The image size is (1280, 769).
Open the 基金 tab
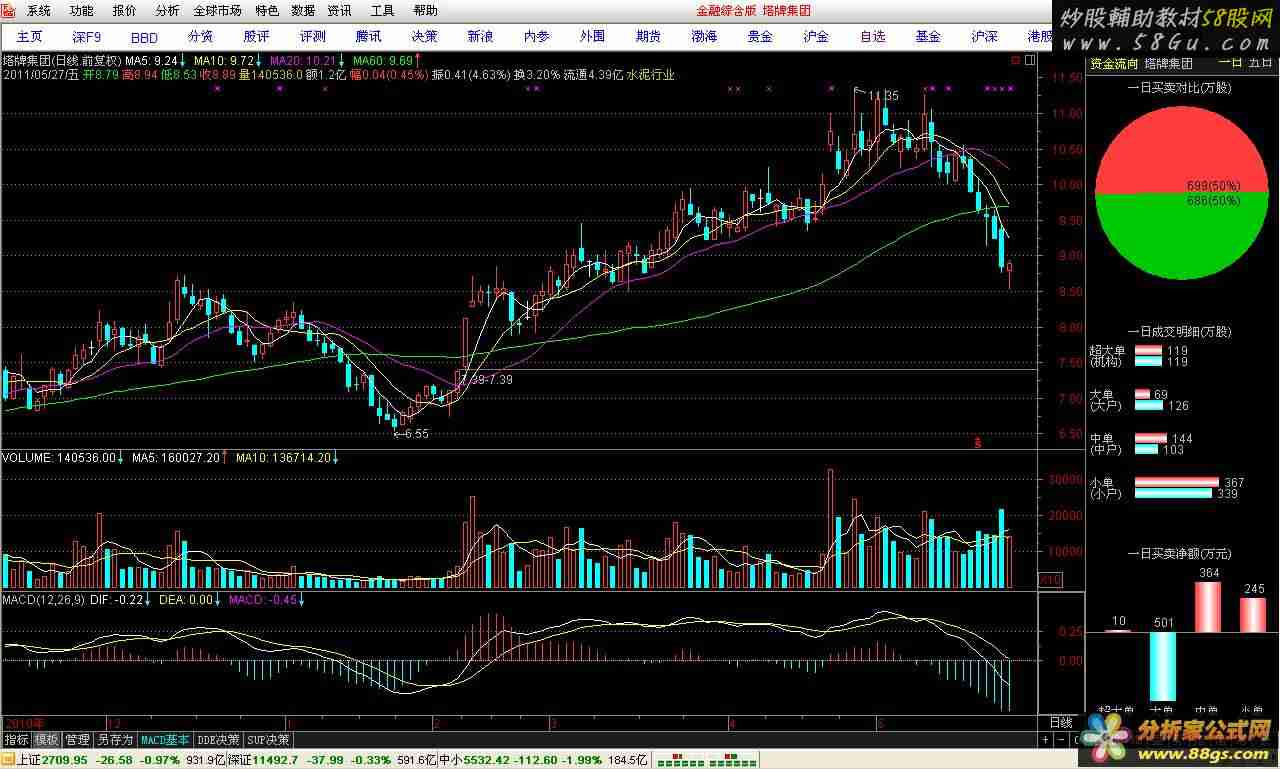pyautogui.click(x=928, y=36)
